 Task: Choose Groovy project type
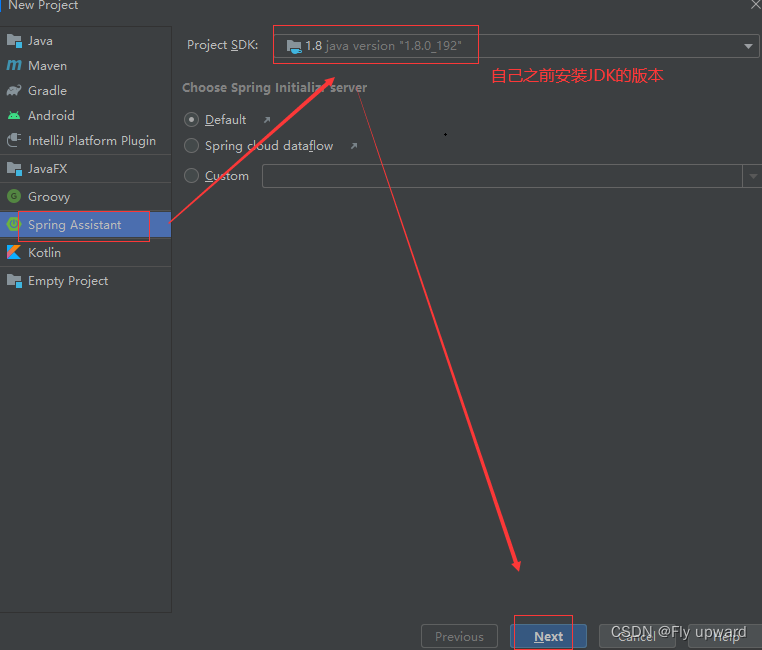(86, 197)
